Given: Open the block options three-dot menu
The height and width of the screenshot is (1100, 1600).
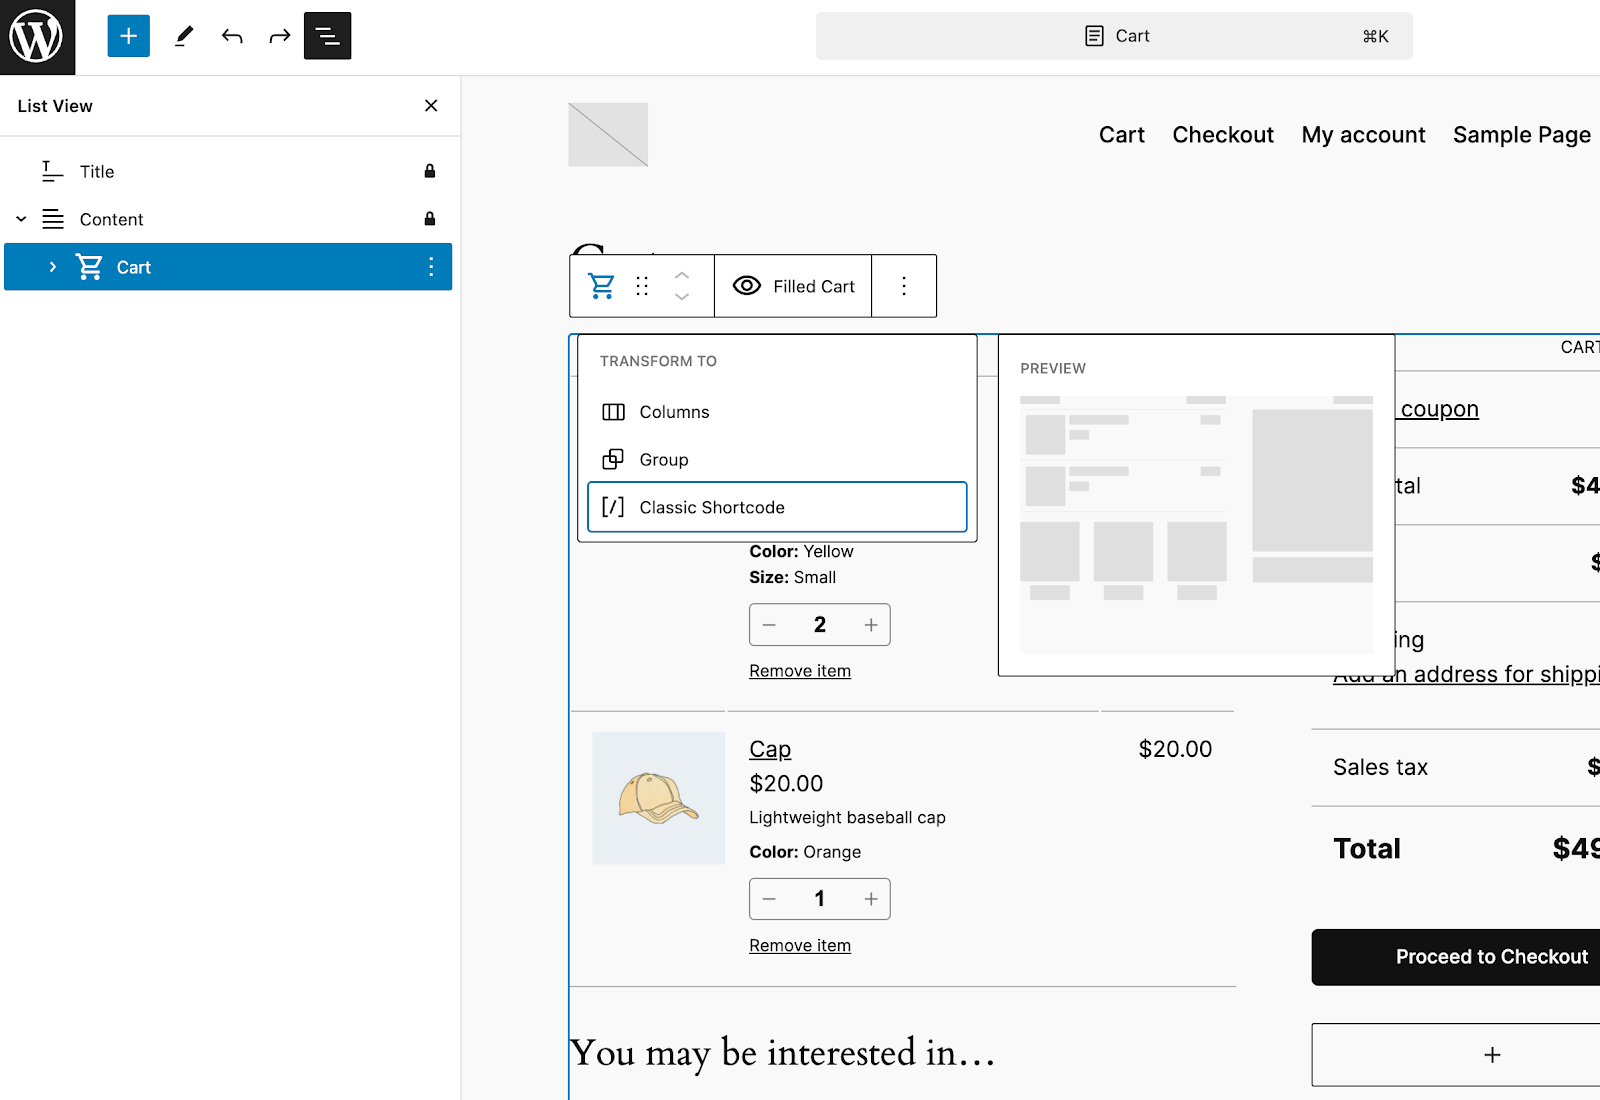Looking at the screenshot, I should coord(903,286).
